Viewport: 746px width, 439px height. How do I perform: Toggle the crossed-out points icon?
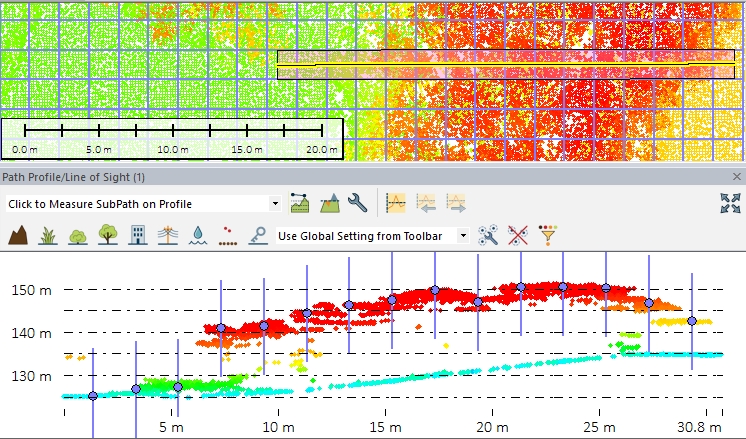coord(518,236)
